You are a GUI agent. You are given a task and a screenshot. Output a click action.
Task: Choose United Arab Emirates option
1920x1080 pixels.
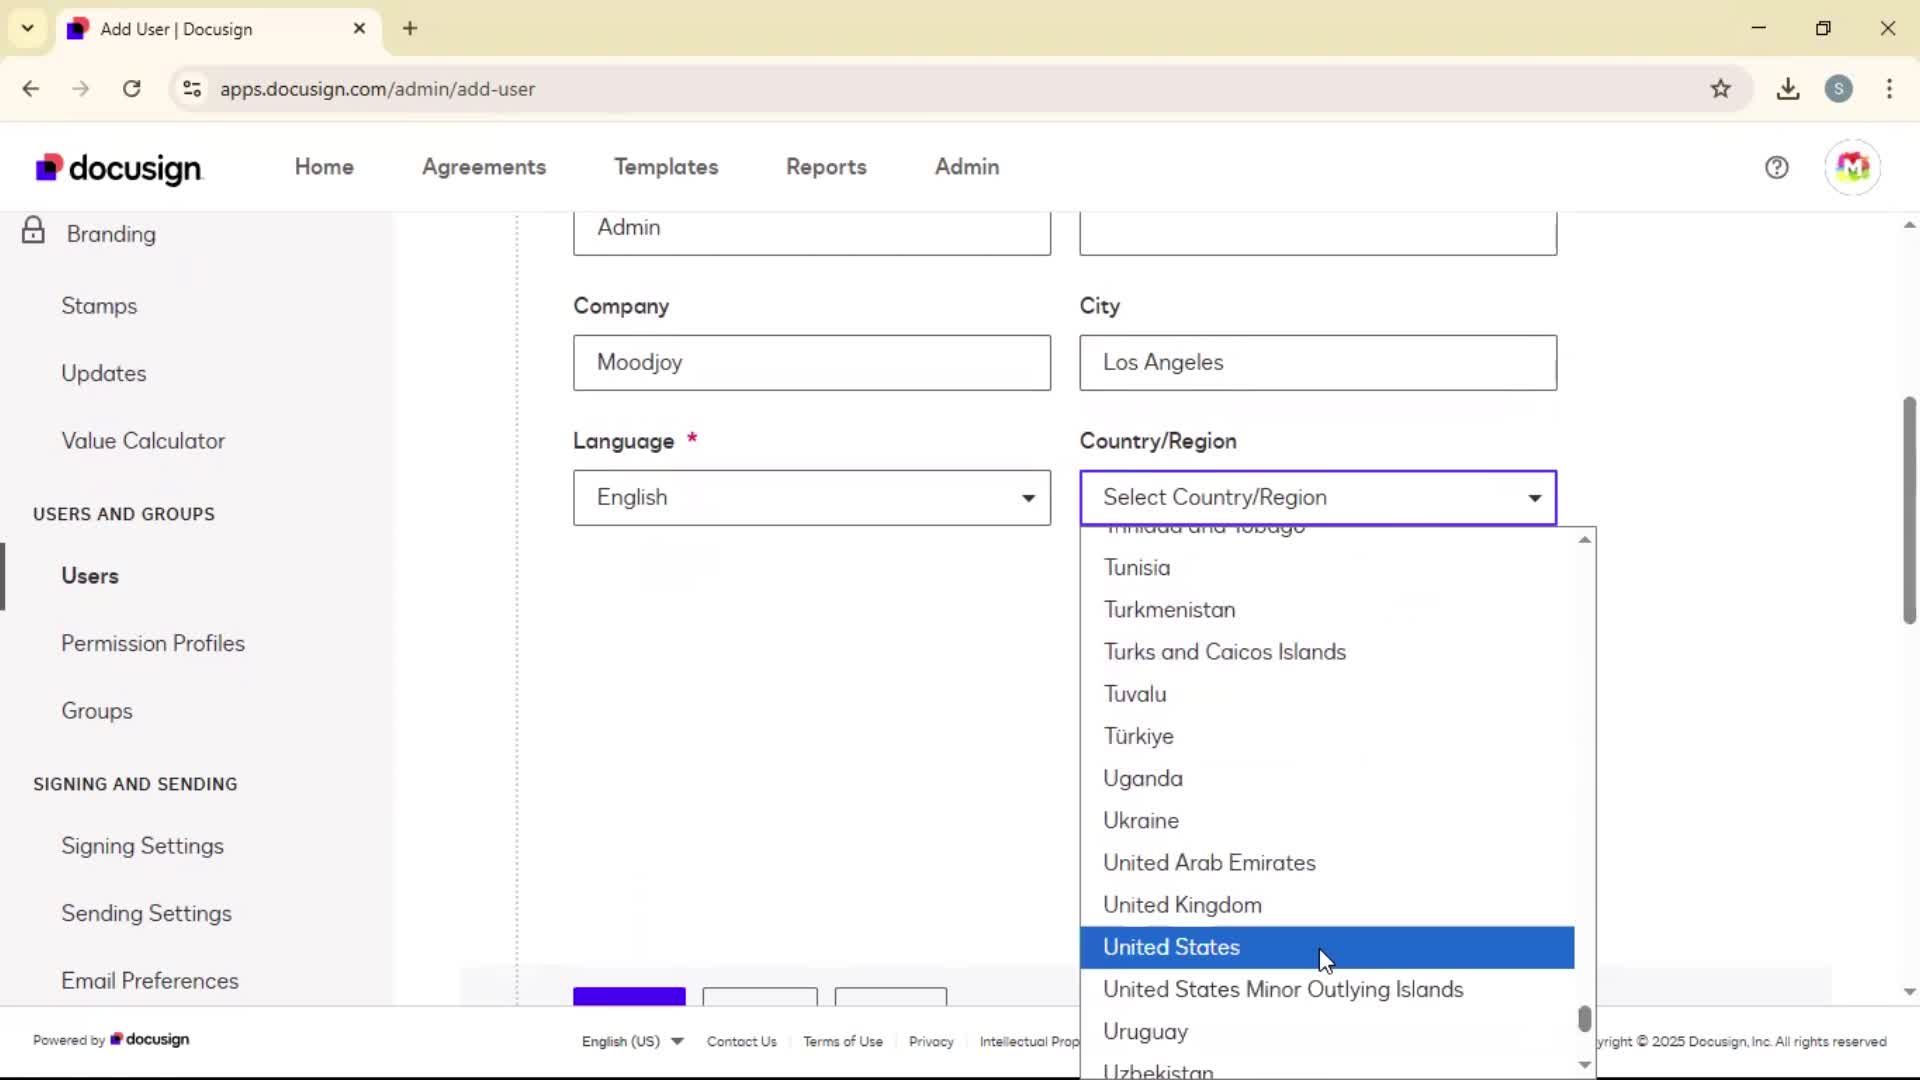pyautogui.click(x=1327, y=863)
